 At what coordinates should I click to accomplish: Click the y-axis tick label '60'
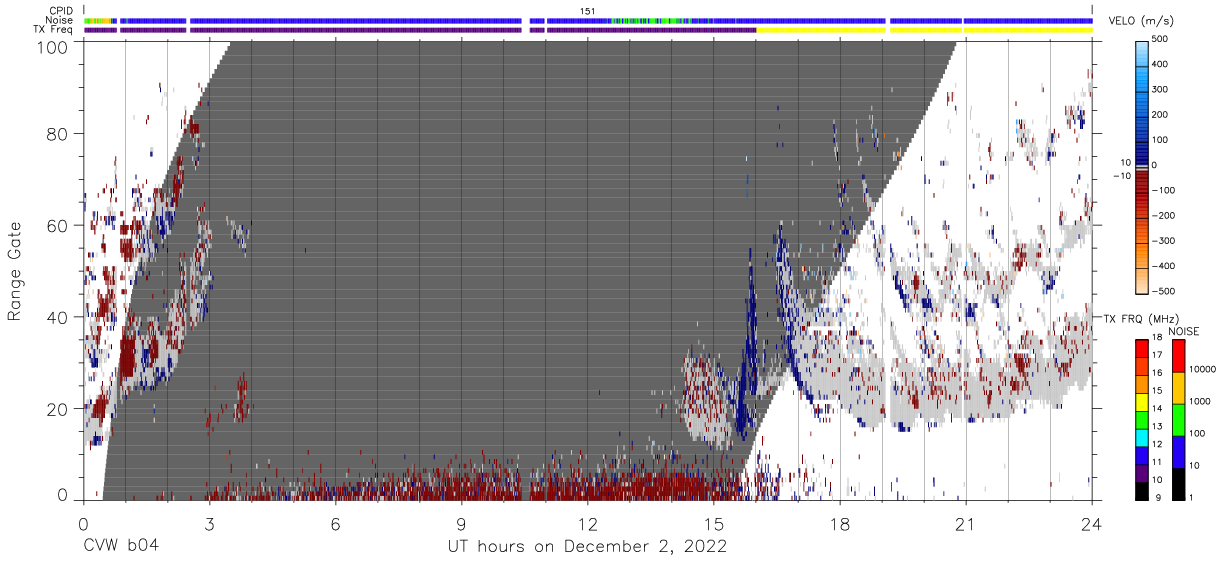[x=58, y=226]
